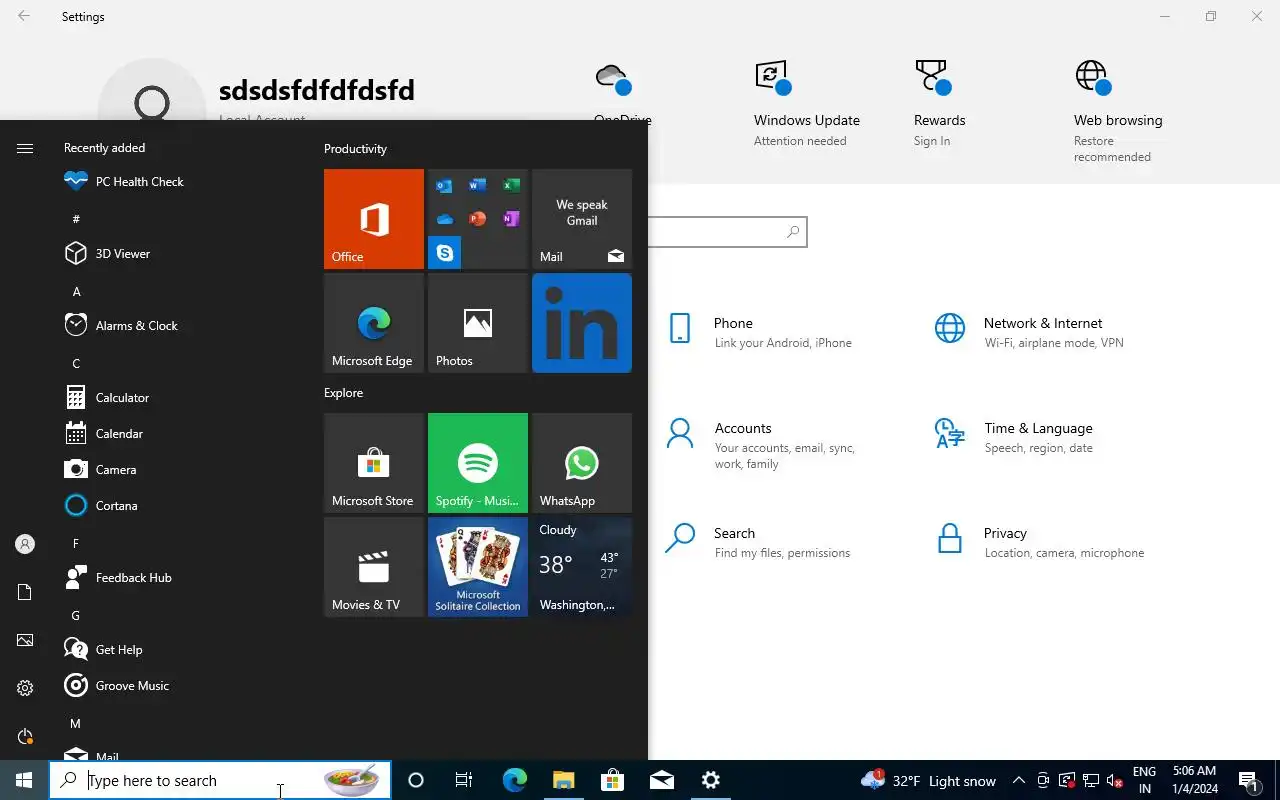
Task: Click the Power icon in Start
Action: [x=25, y=736]
